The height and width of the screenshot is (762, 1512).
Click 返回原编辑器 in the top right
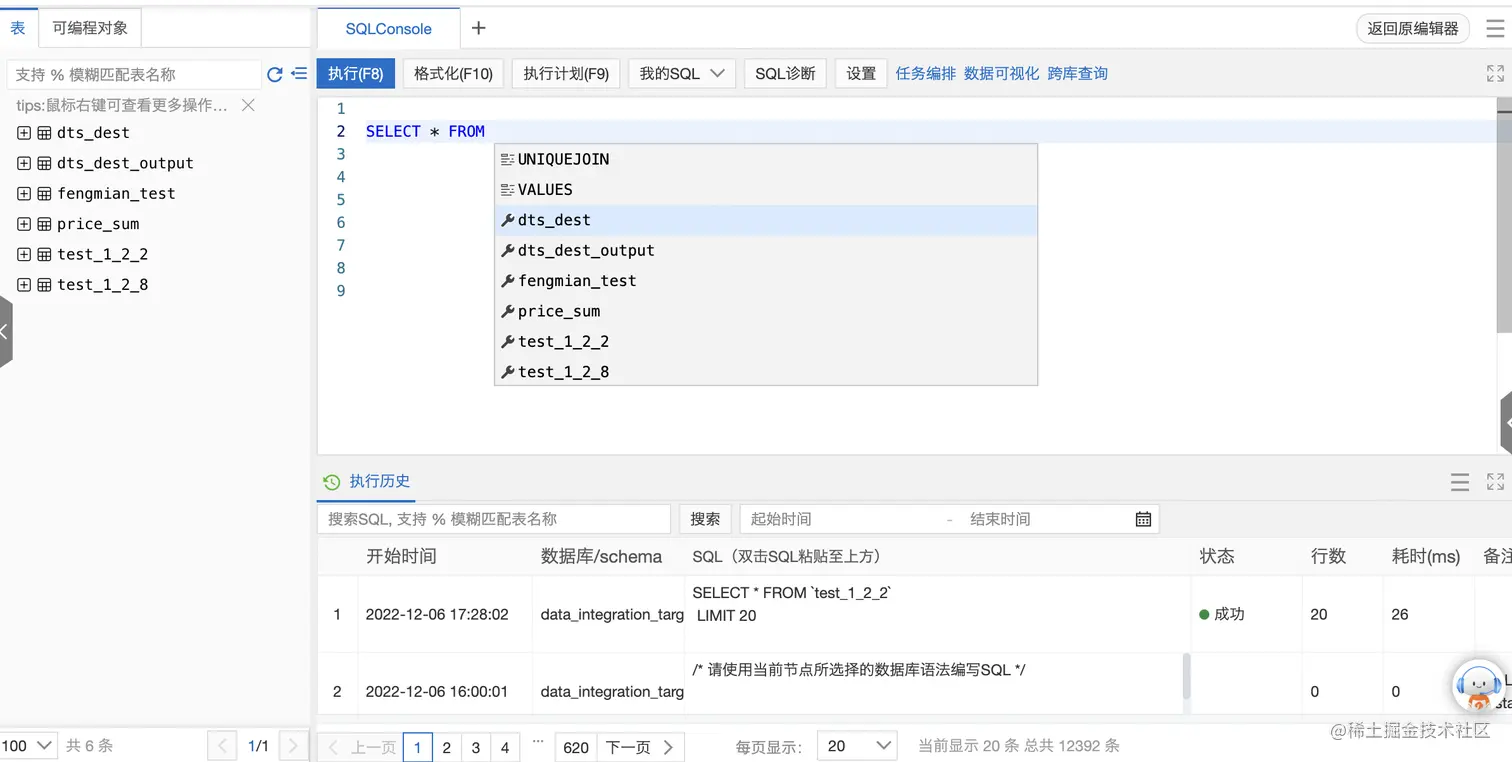point(1413,29)
